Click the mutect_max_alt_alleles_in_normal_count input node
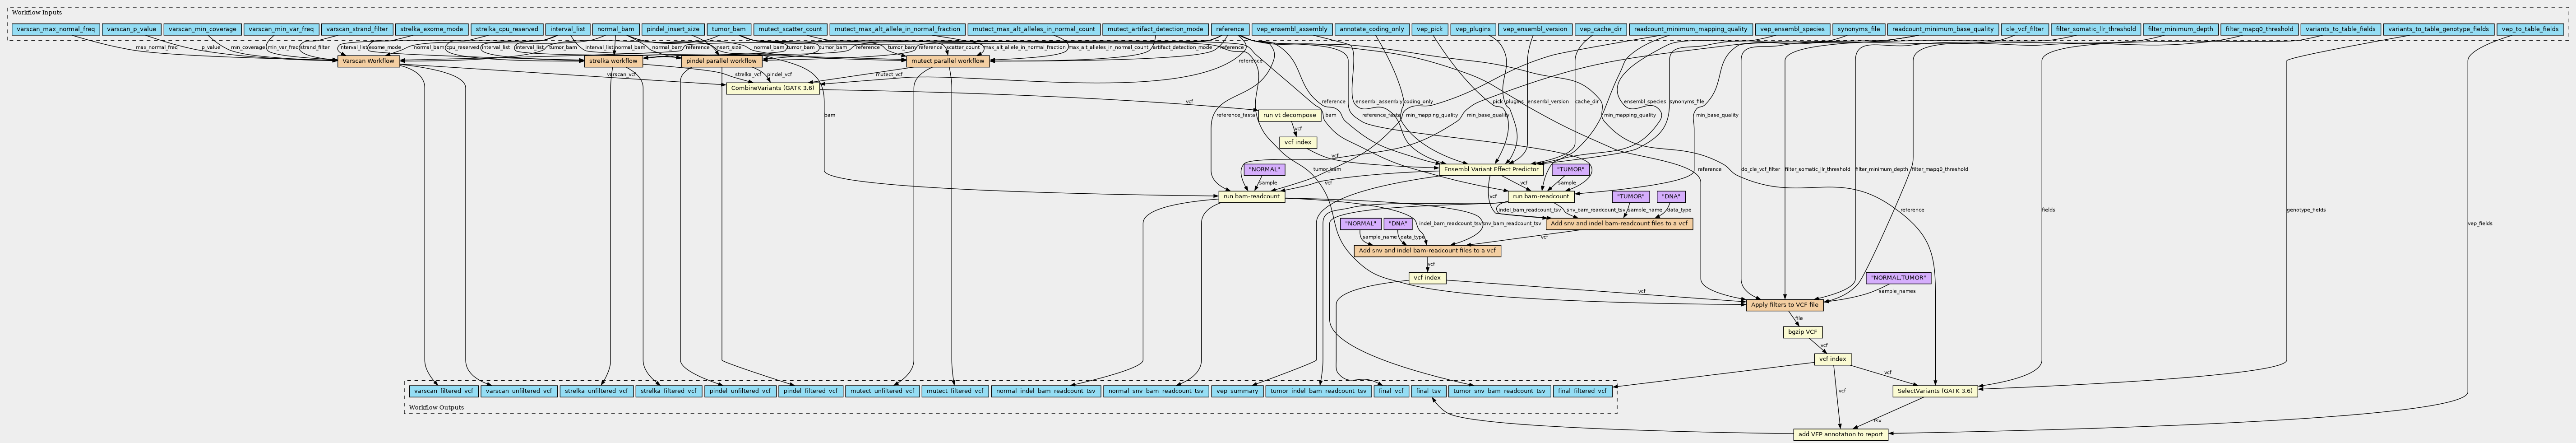The image size is (2576, 443). (x=1034, y=30)
